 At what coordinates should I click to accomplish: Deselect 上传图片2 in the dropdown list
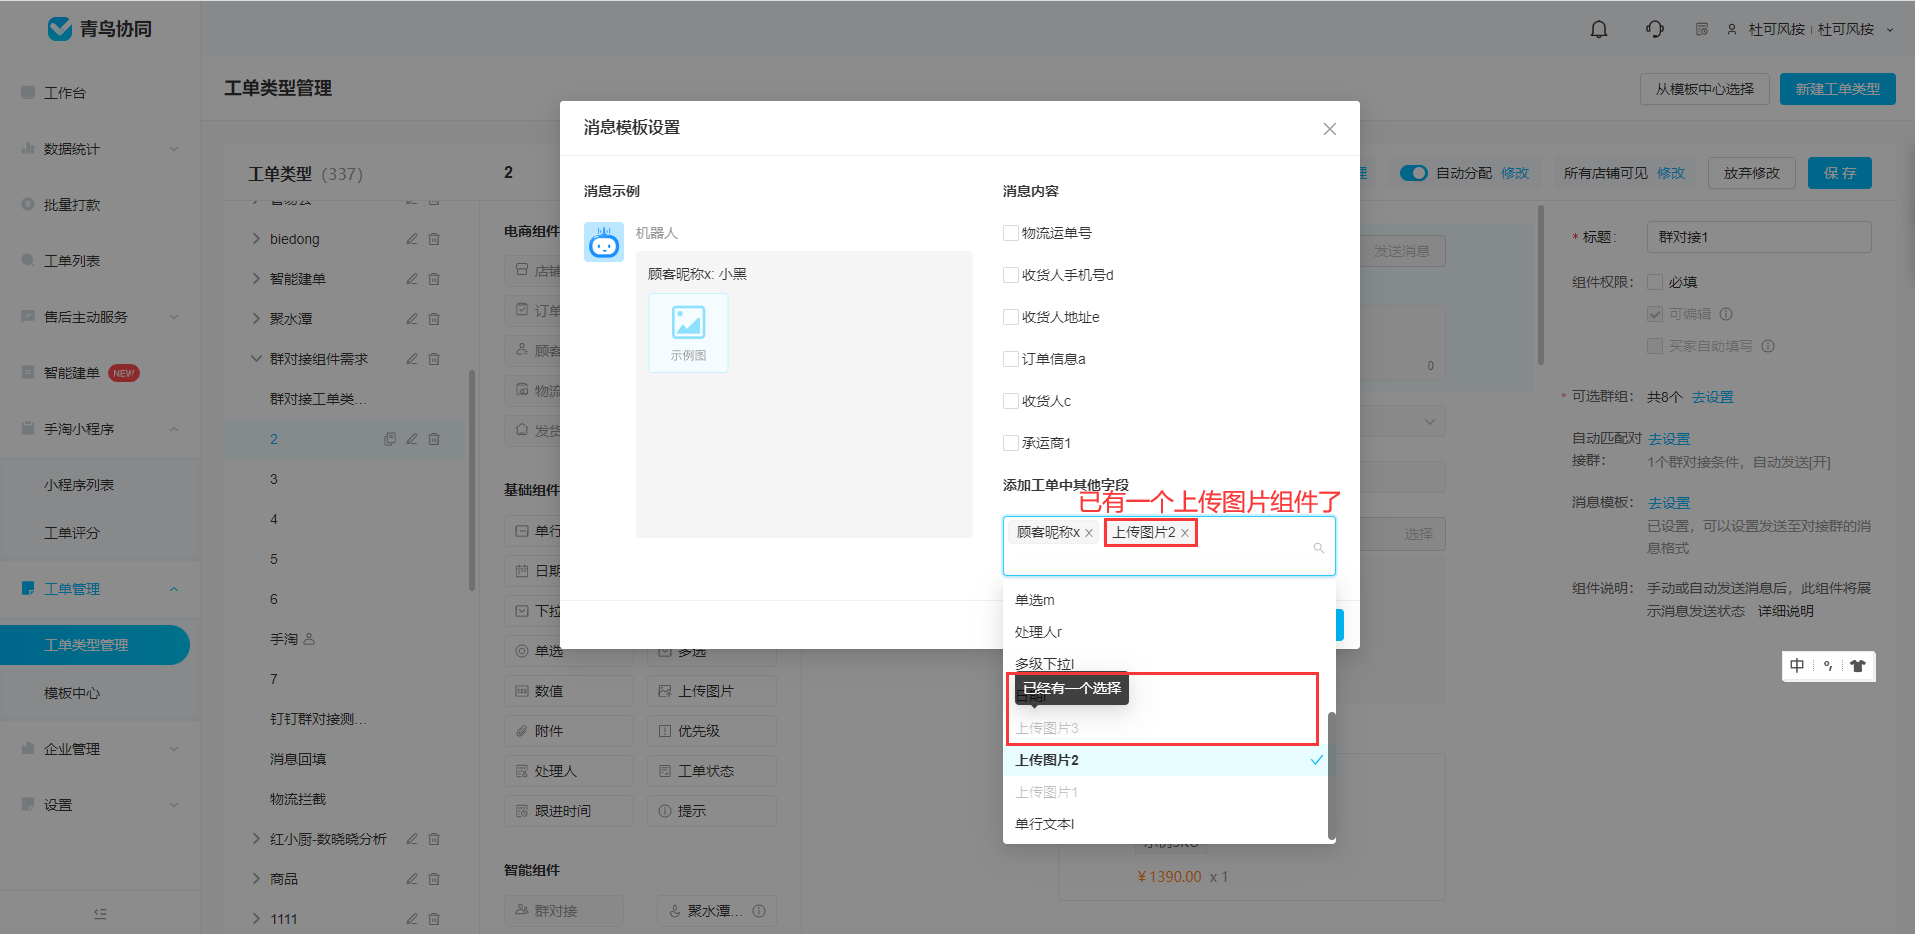coord(1165,760)
